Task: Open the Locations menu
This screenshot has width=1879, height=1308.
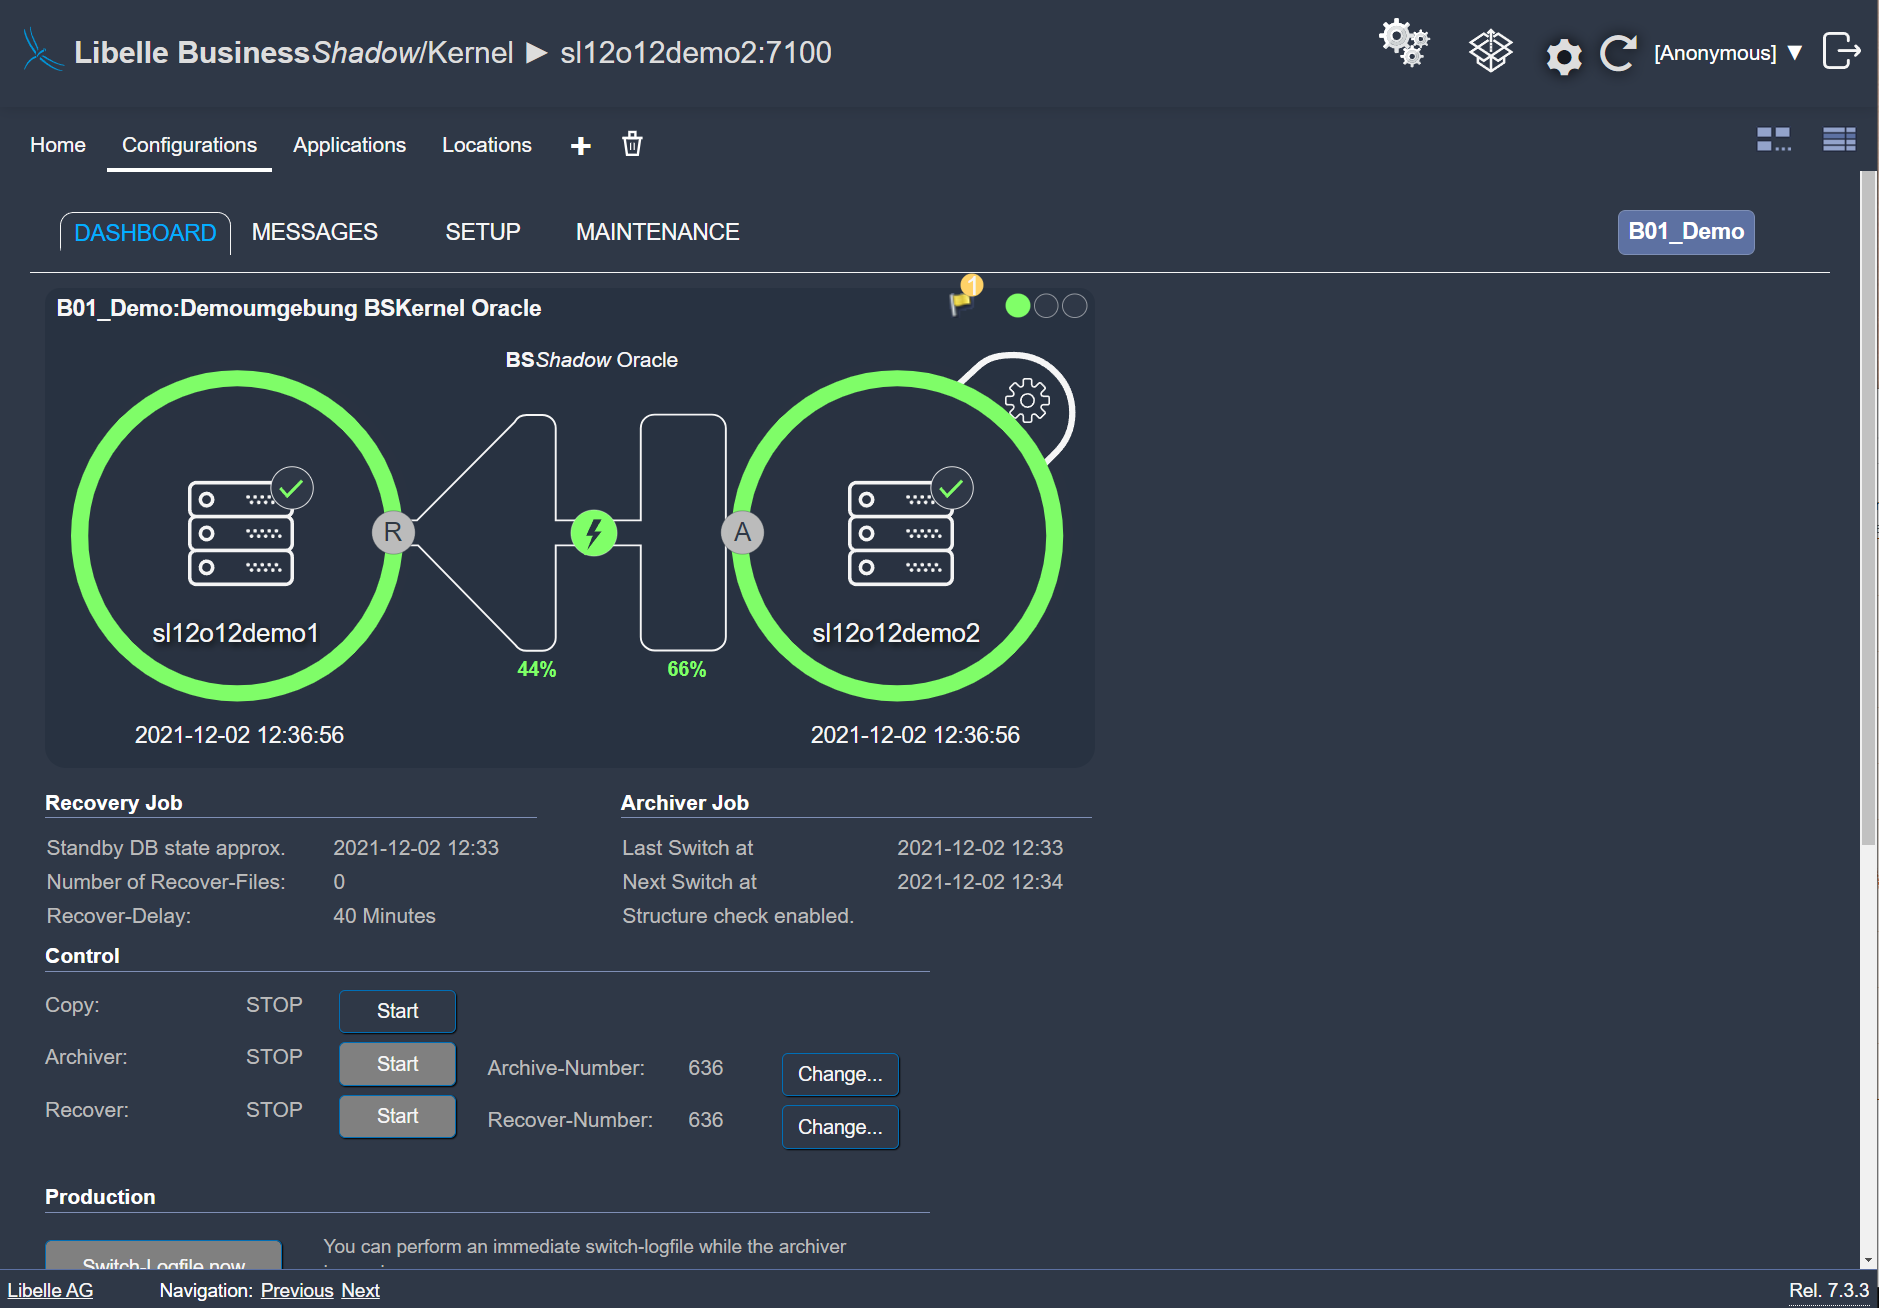Action: coord(487,145)
